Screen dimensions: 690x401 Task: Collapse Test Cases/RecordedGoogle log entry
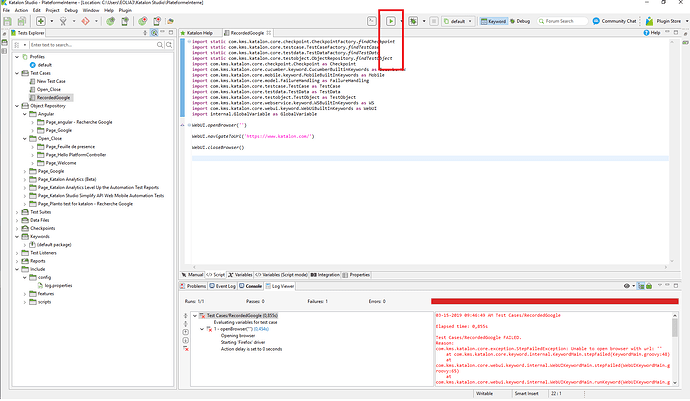[x=195, y=316]
